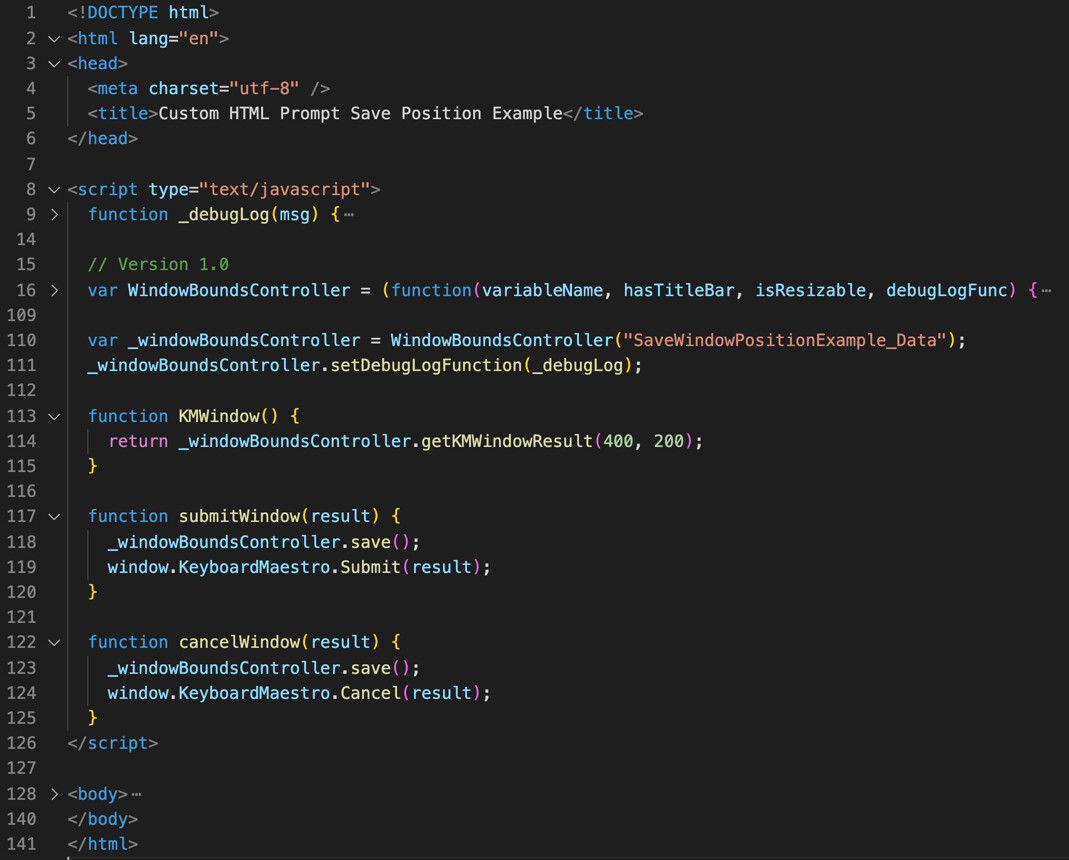Click the KeyboardMaestro.Submit call
The width and height of the screenshot is (1069, 860).
point(290,567)
